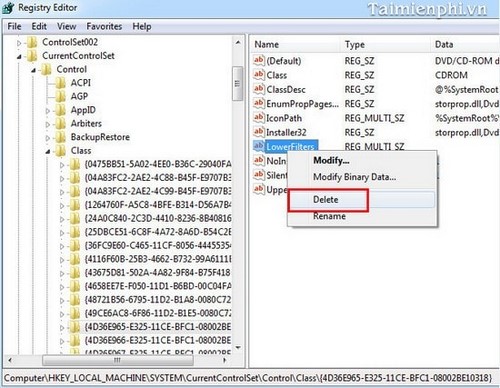
Task: Expand the ControlSet002 tree node
Action: click(19, 43)
